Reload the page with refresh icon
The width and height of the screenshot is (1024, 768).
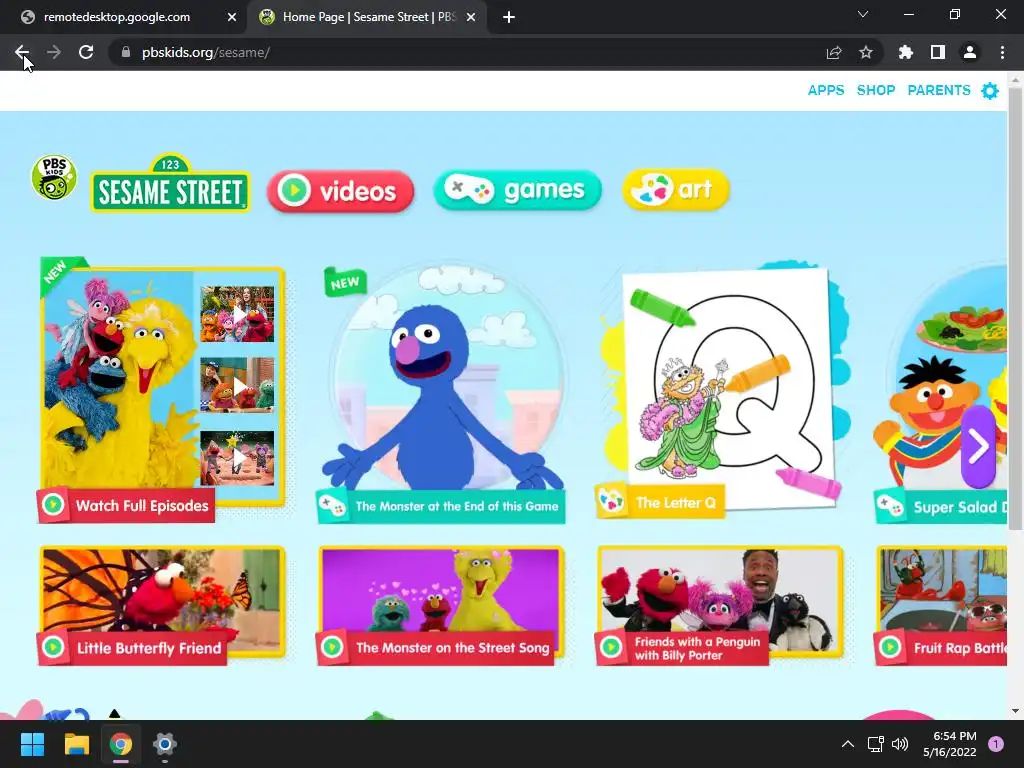click(86, 52)
